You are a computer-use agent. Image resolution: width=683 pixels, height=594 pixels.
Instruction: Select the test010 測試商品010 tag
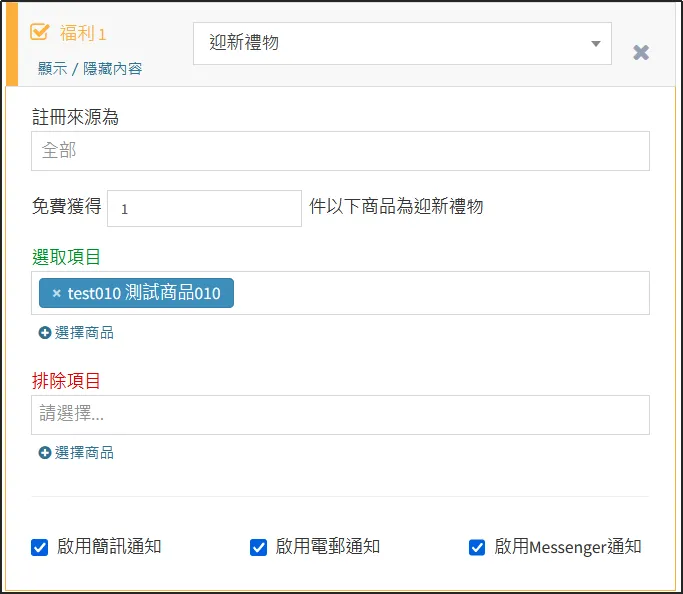click(145, 293)
